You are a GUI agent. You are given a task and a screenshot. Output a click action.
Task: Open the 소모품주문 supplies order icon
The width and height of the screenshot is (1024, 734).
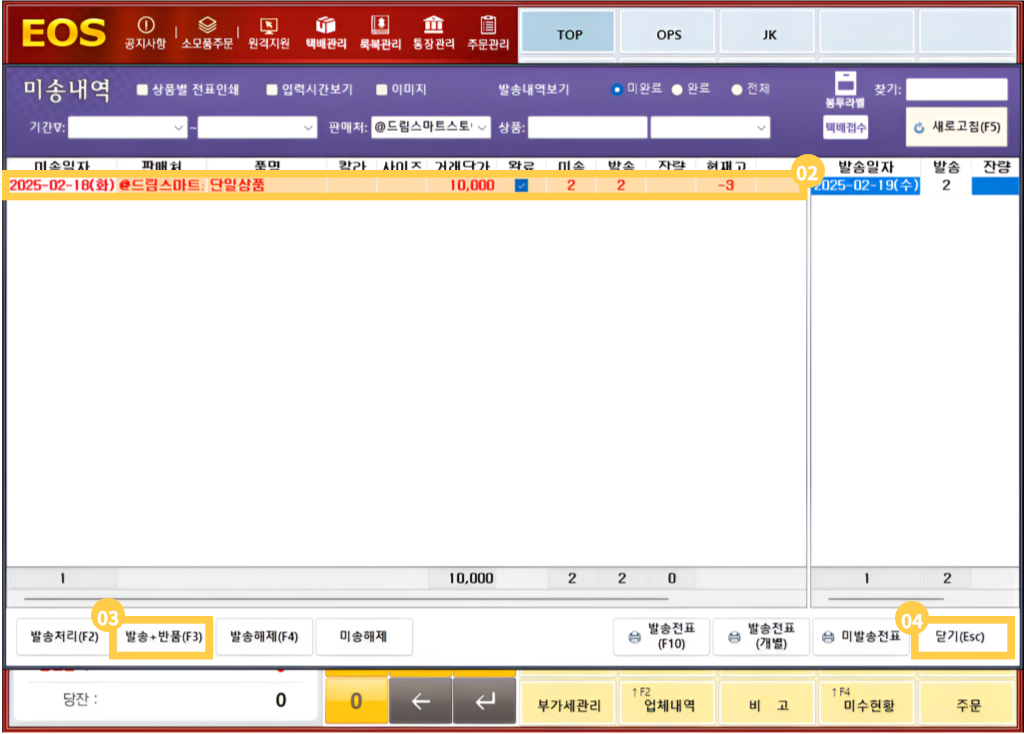coord(207,33)
